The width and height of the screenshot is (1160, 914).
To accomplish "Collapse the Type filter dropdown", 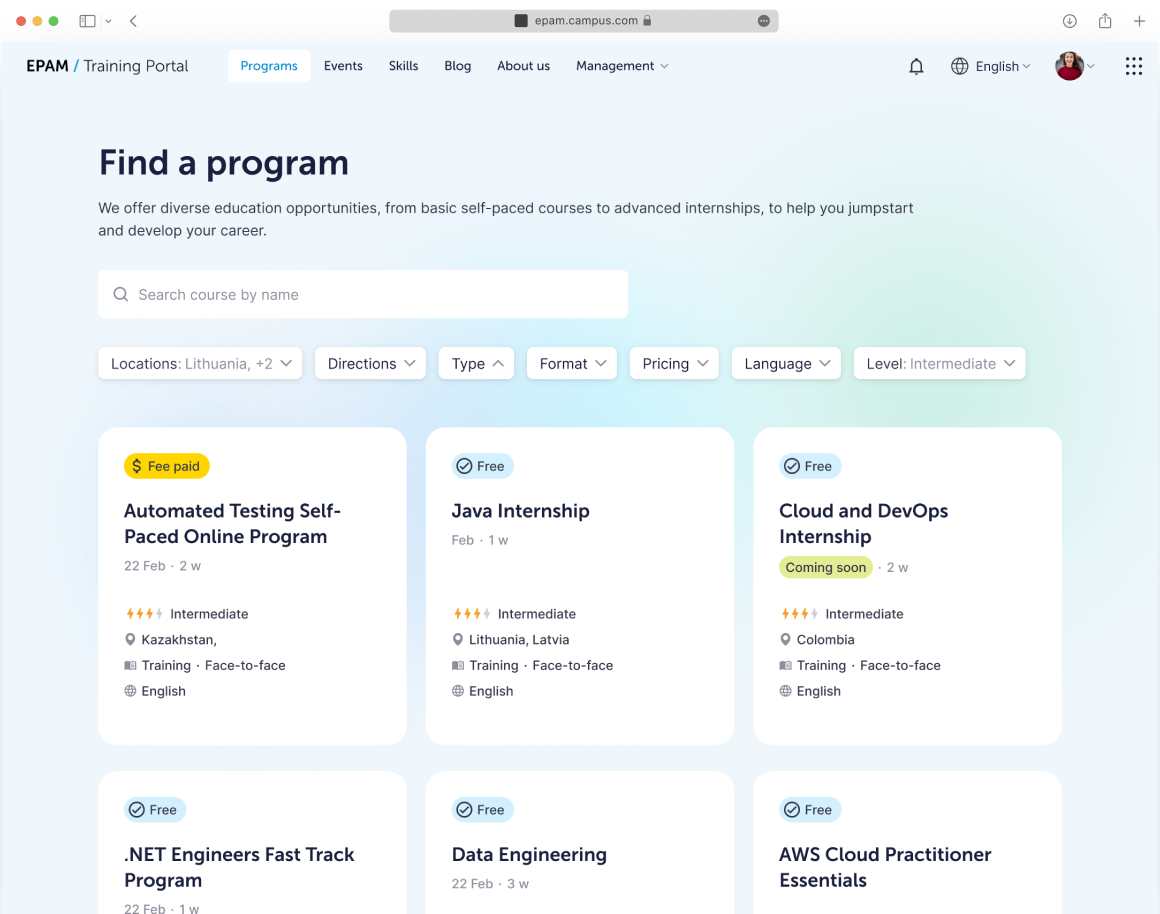I will 476,363.
